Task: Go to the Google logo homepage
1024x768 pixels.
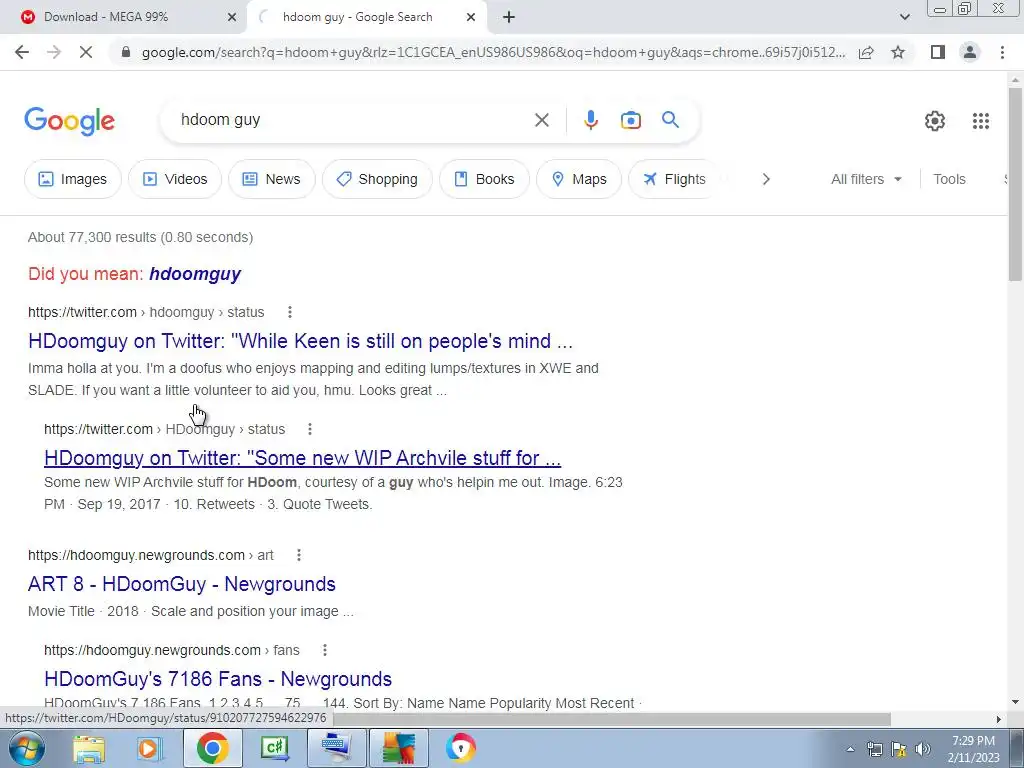Action: pyautogui.click(x=69, y=121)
